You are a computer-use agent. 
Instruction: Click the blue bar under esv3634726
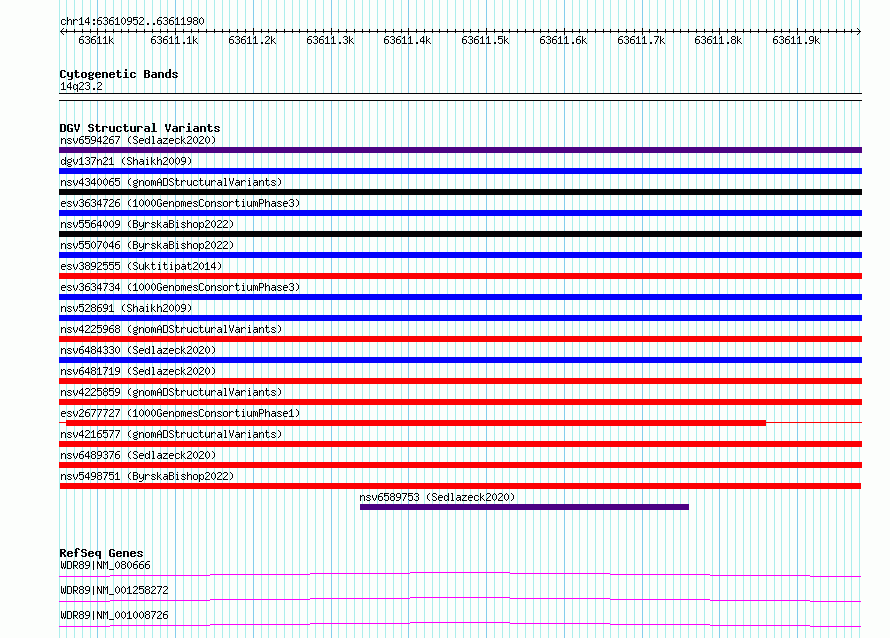point(460,213)
